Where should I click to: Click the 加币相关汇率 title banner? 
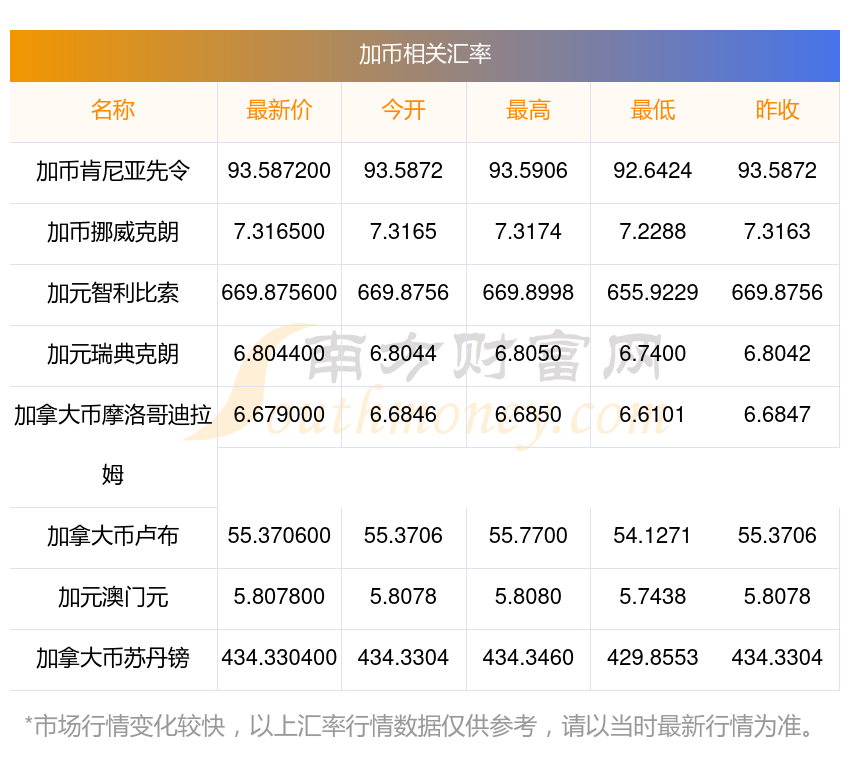tap(425, 54)
